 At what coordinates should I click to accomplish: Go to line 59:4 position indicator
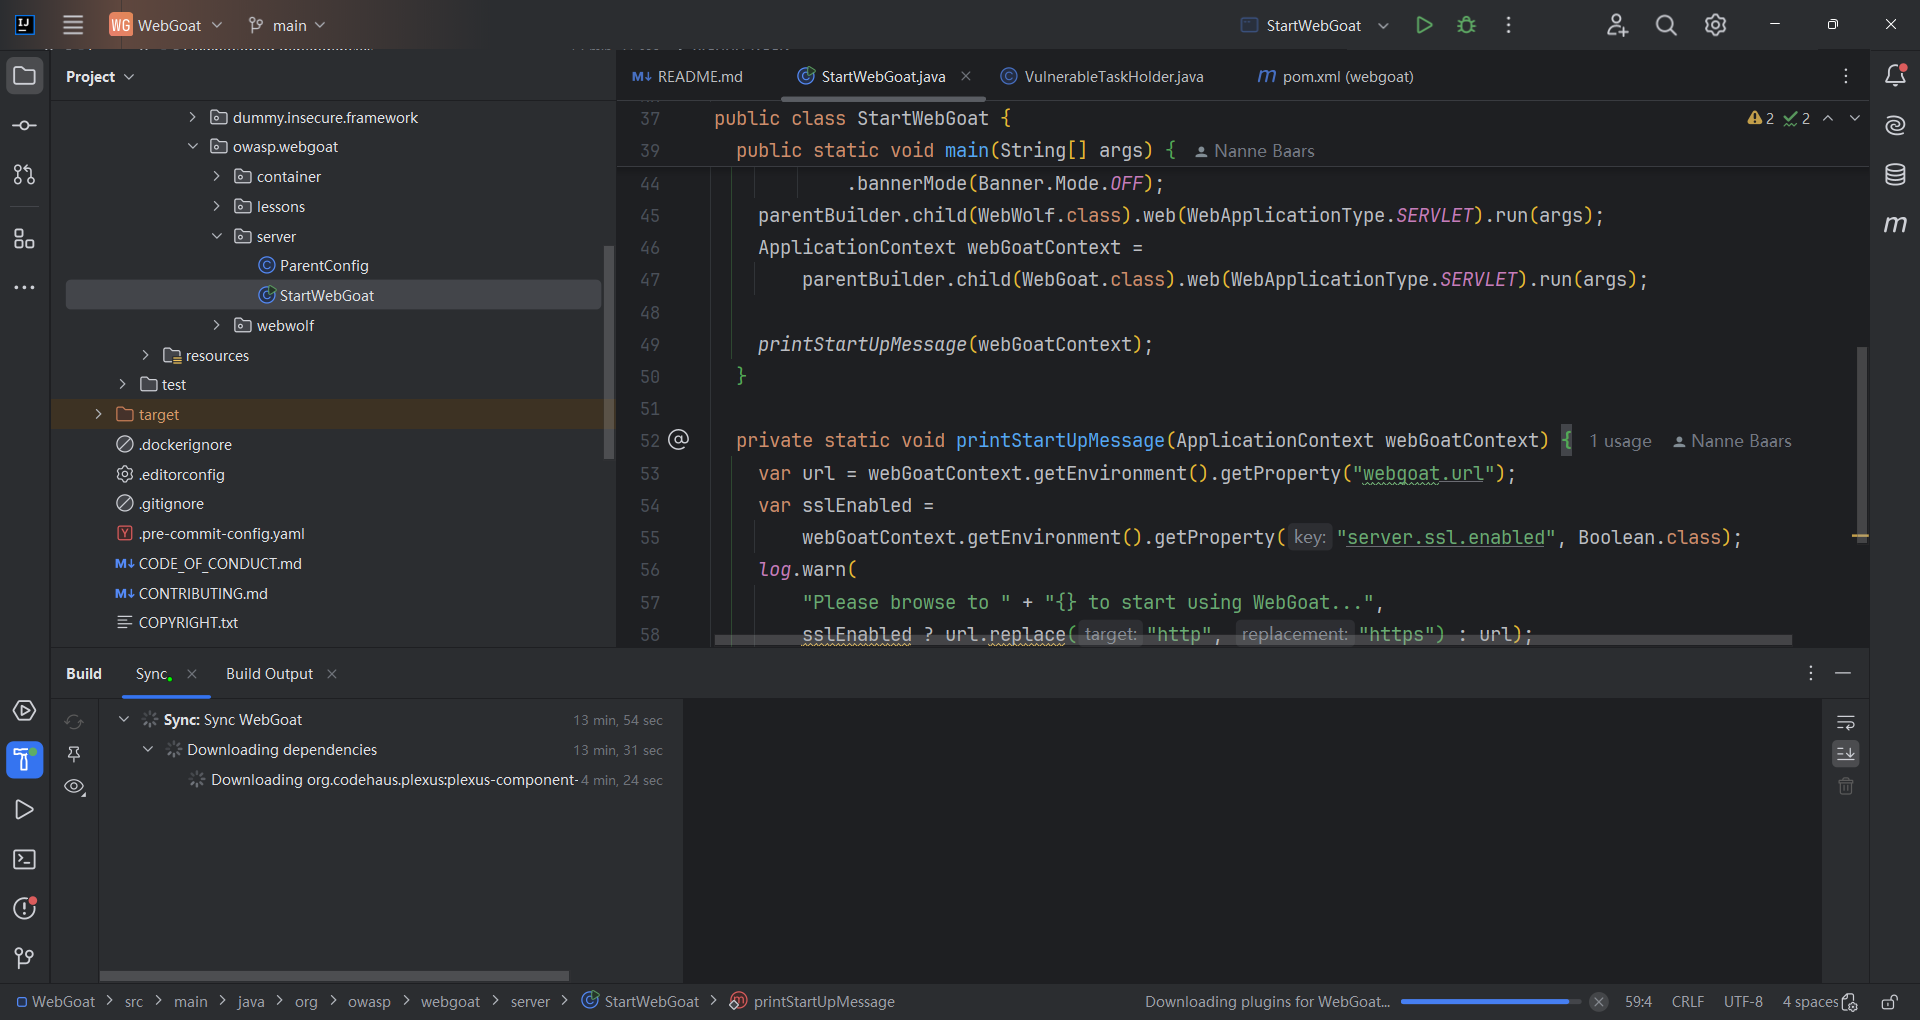pos(1638,1002)
